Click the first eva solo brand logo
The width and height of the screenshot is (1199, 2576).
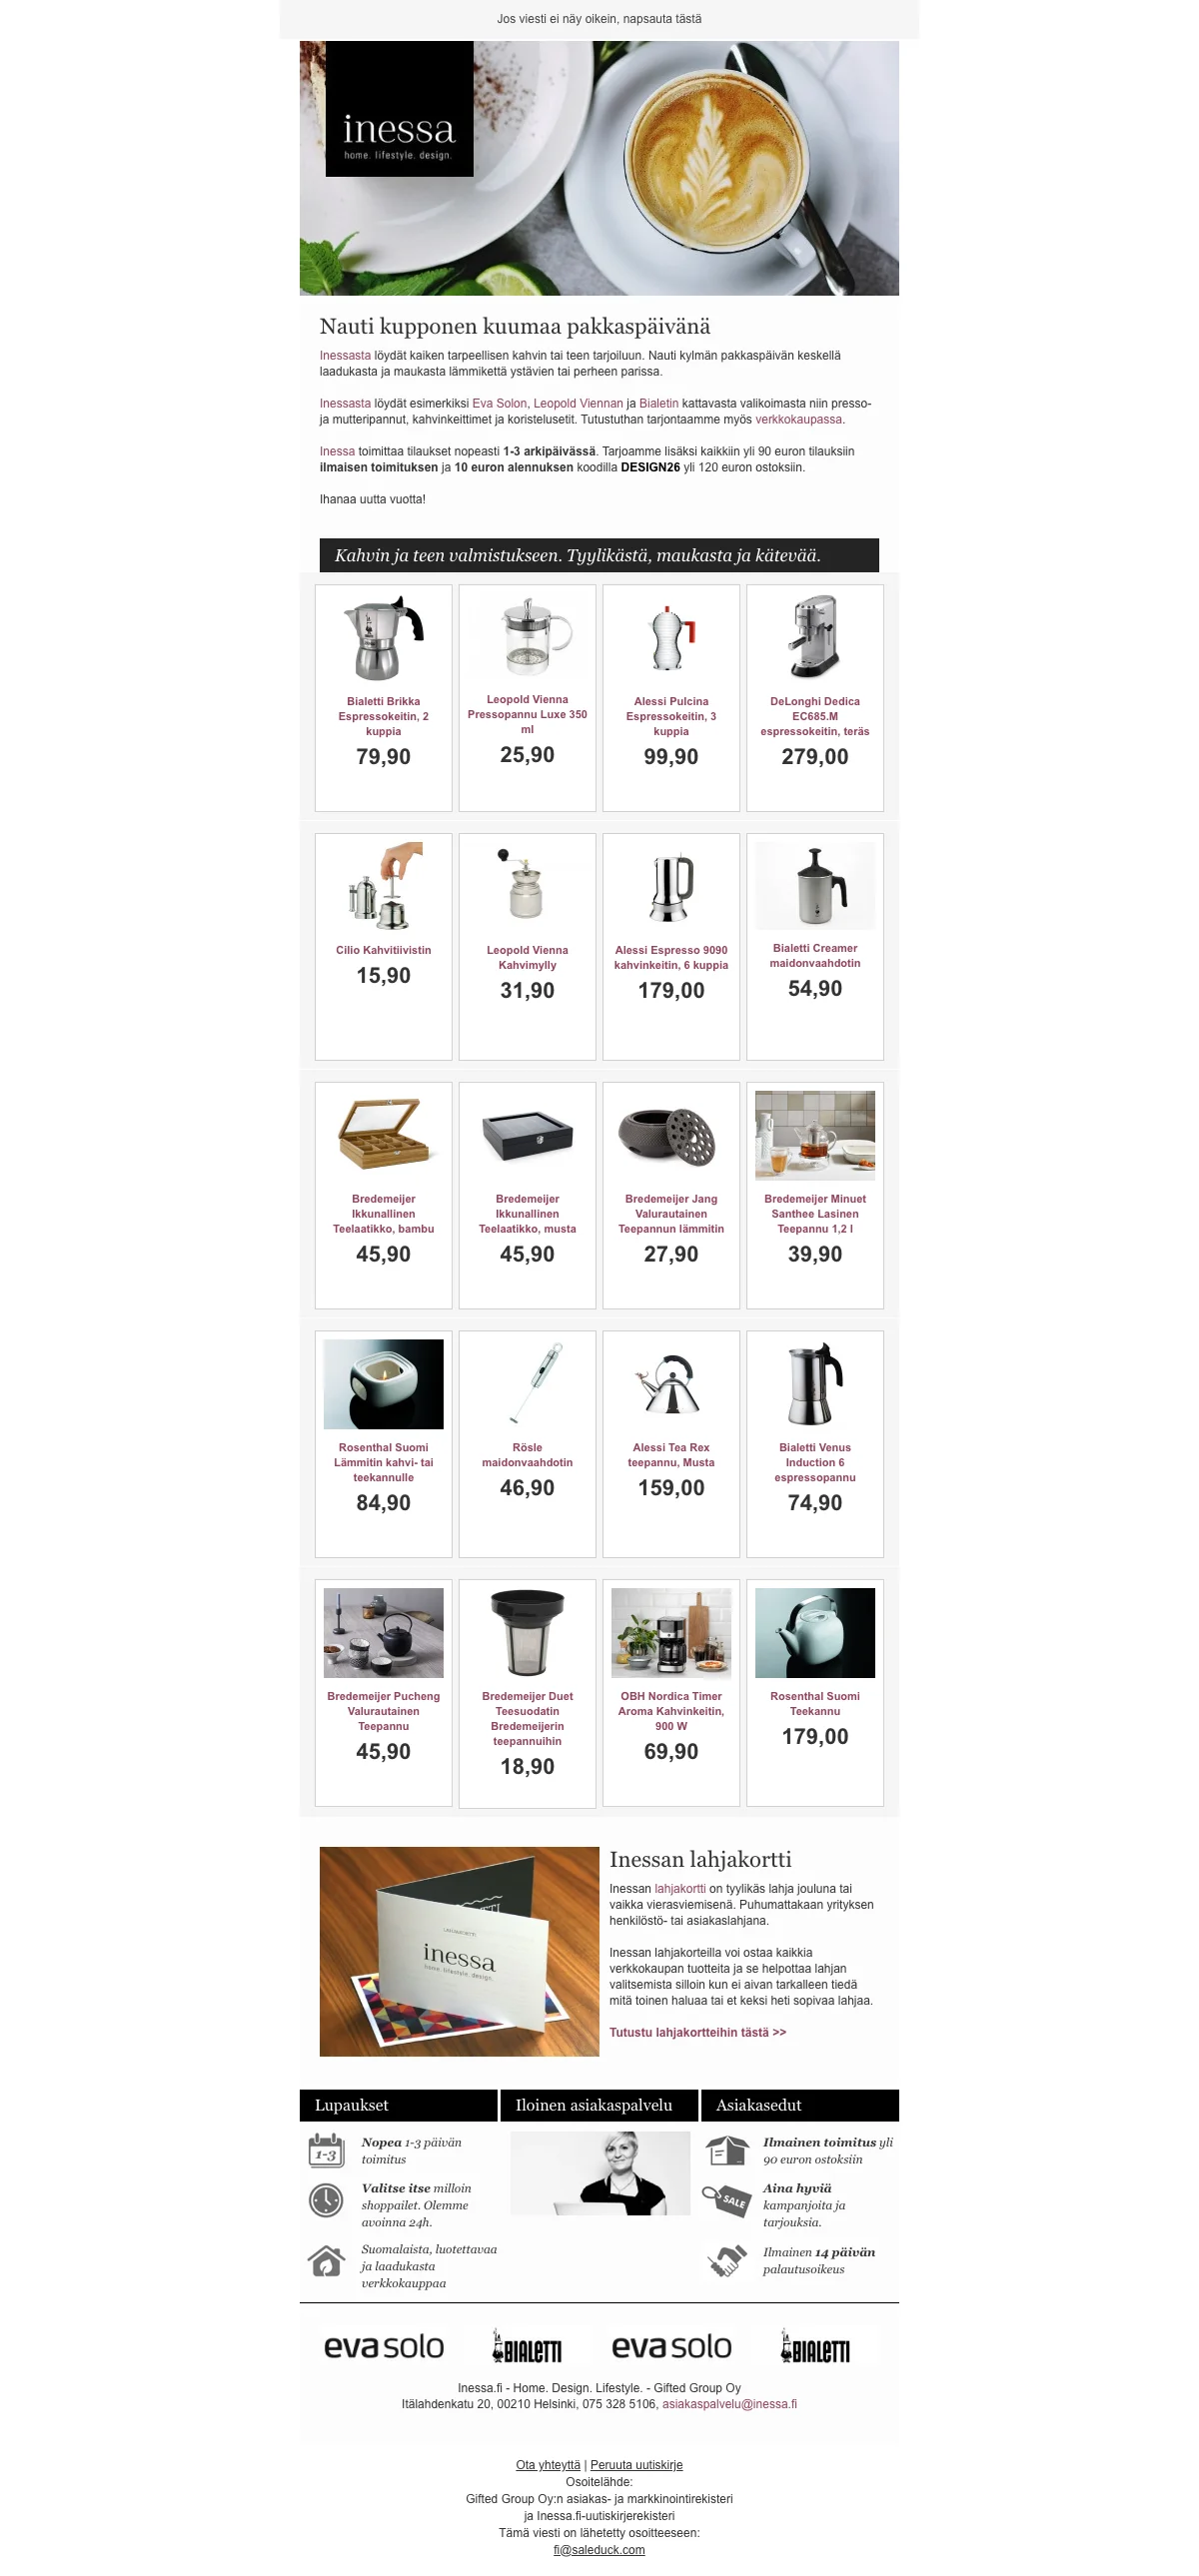383,2346
